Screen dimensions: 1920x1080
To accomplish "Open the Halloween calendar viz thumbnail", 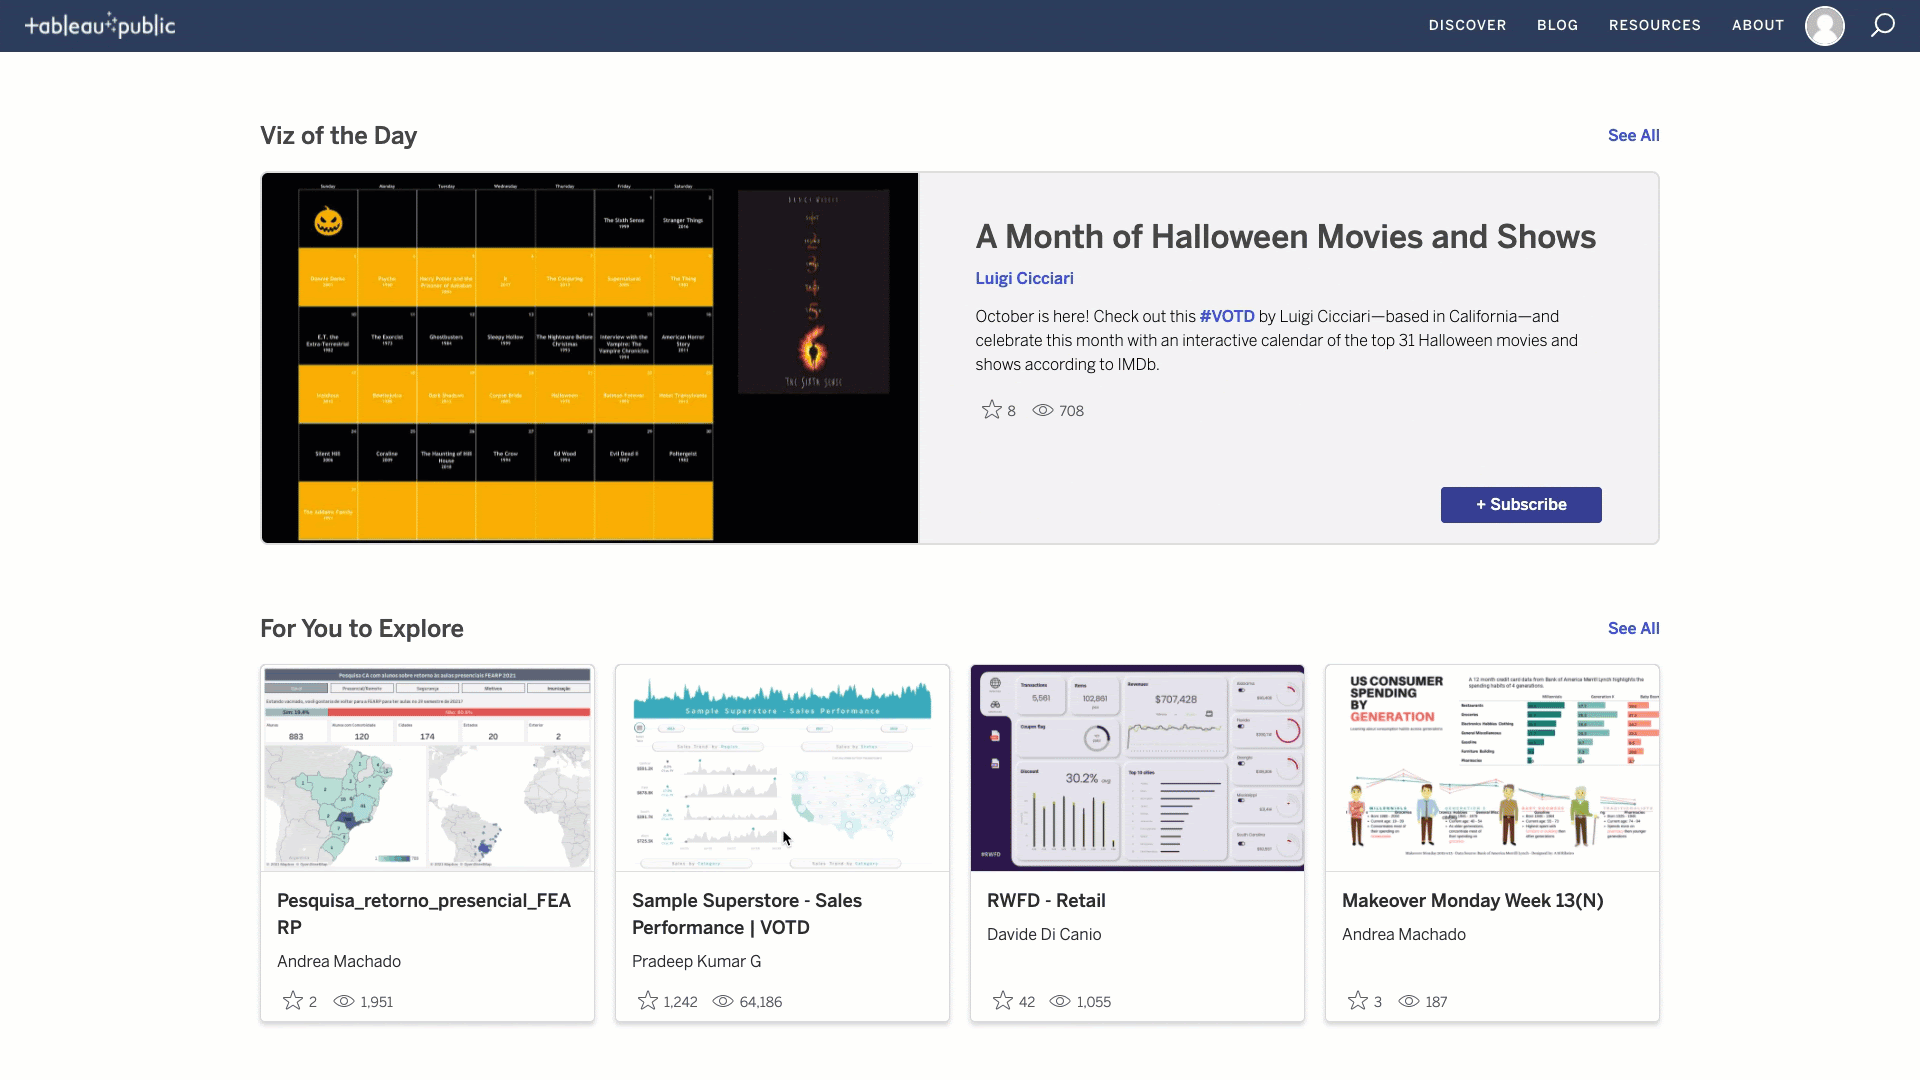I will pyautogui.click(x=590, y=358).
